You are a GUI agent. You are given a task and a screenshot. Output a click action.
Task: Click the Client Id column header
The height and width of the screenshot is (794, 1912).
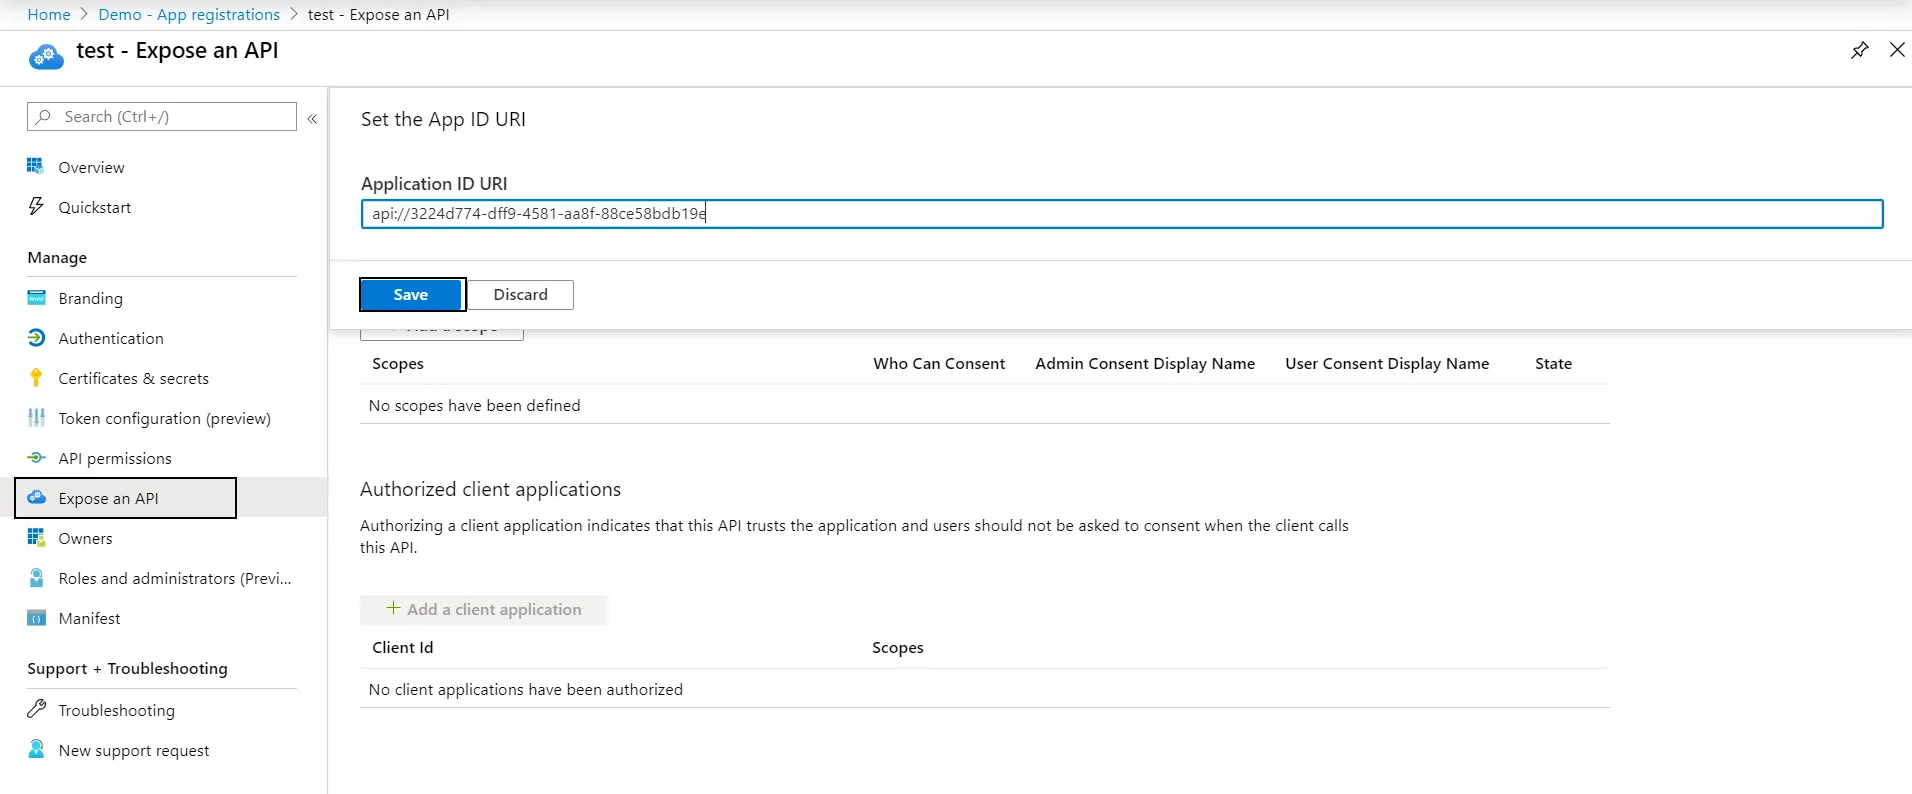point(403,647)
